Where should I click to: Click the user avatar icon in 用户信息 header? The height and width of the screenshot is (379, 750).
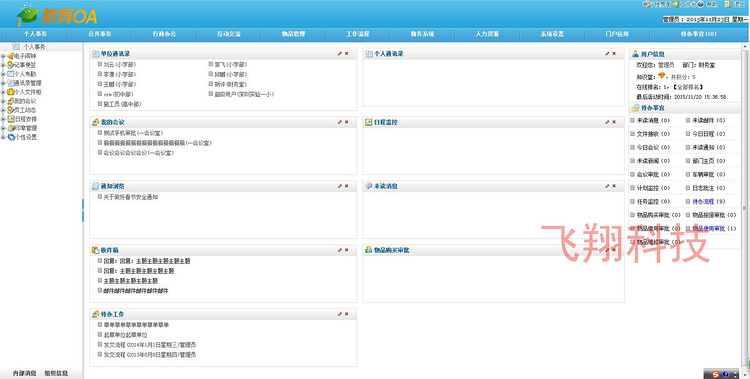(x=635, y=54)
